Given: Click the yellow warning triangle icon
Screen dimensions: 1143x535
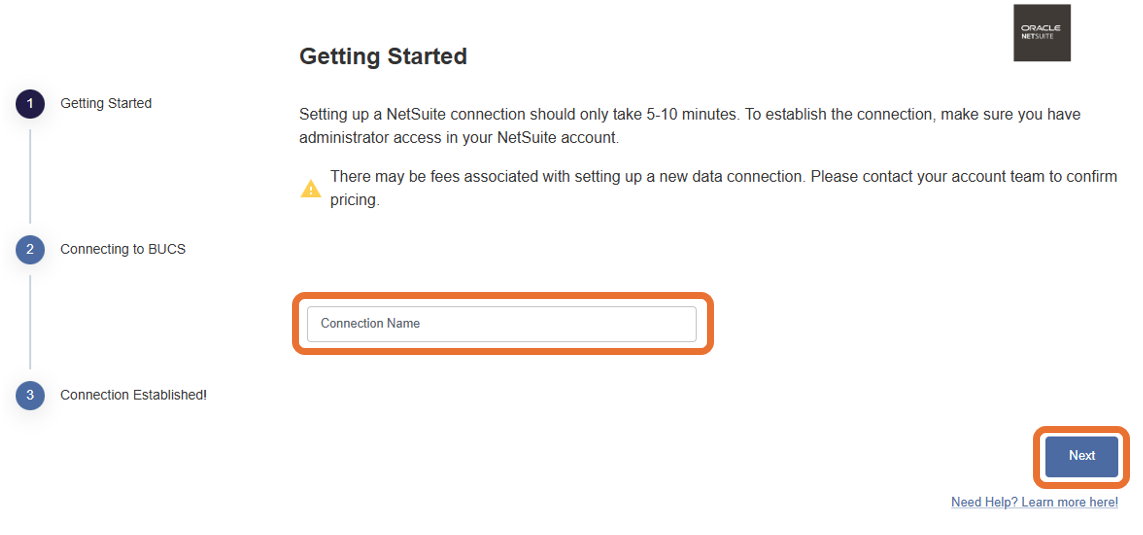Looking at the screenshot, I should pyautogui.click(x=311, y=188).
